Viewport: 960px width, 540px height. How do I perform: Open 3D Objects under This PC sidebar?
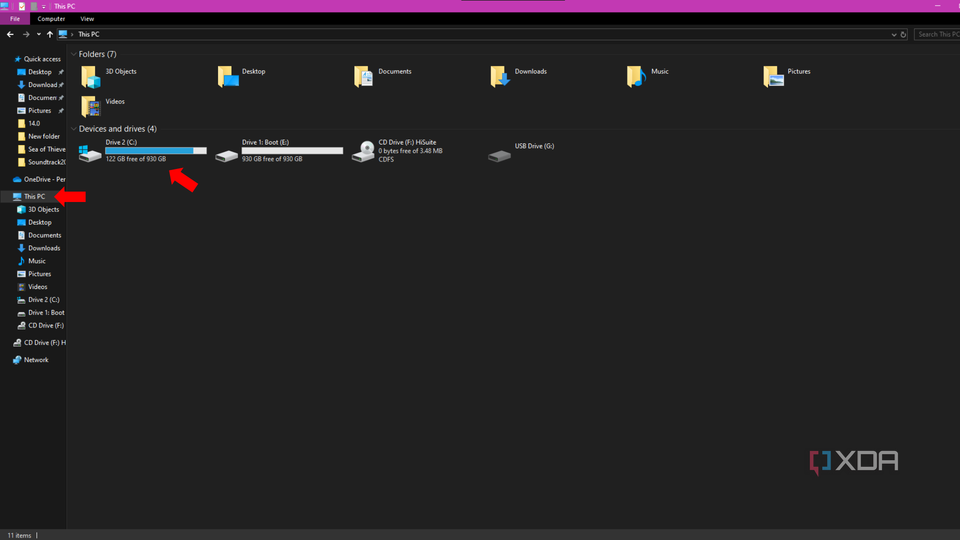tap(43, 209)
